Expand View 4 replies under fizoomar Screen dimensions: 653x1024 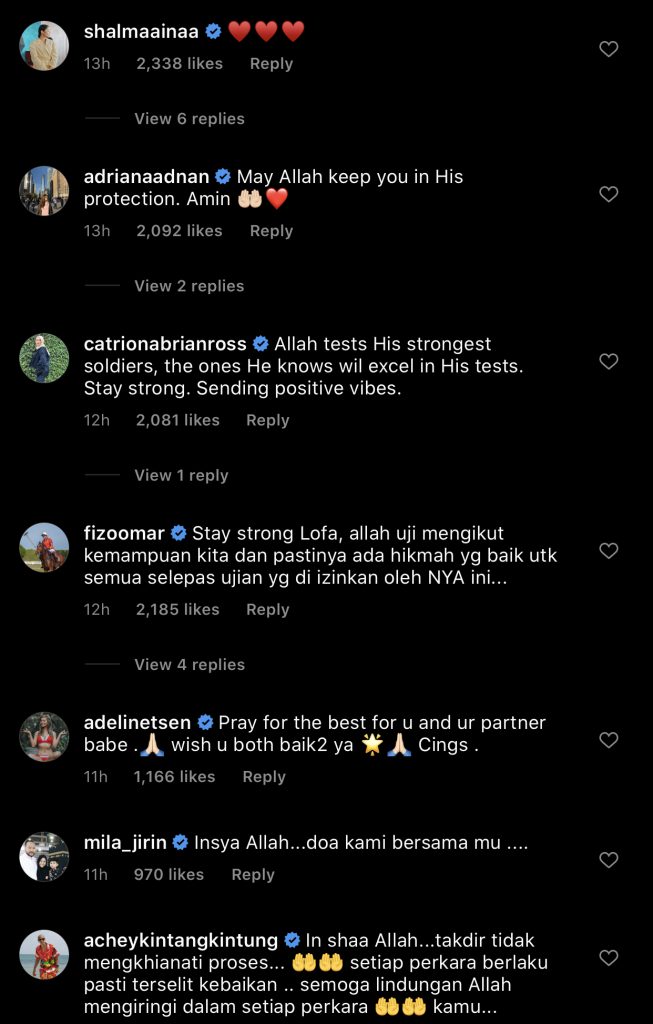coord(189,664)
